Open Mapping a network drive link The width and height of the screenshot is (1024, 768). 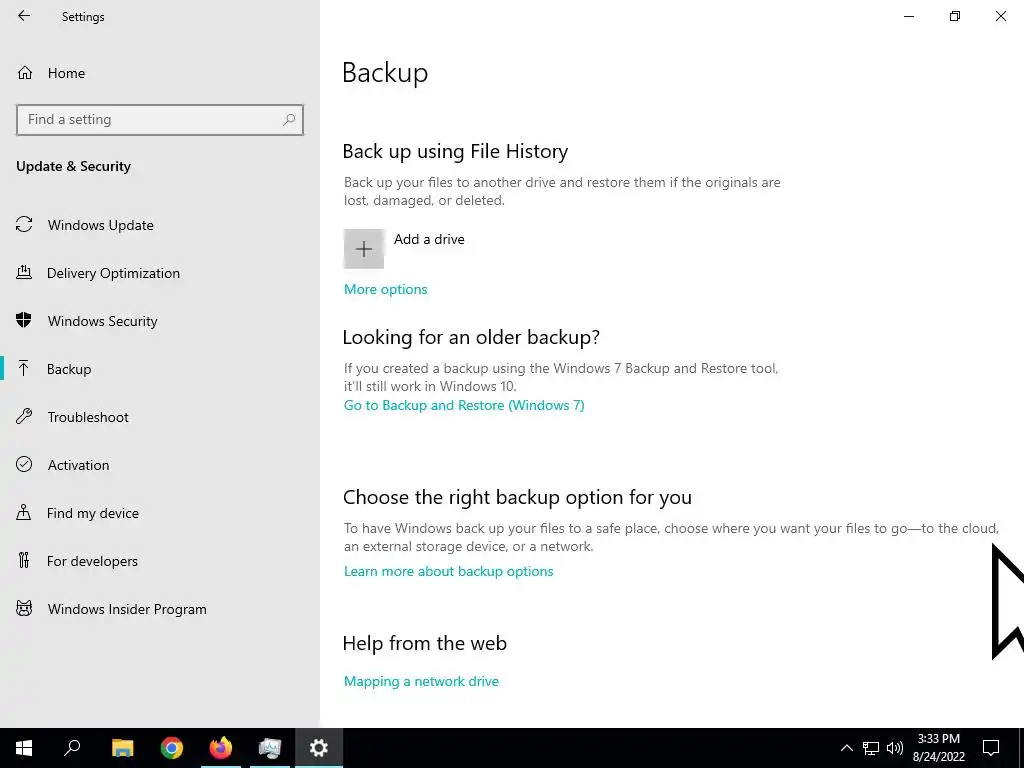(x=421, y=681)
